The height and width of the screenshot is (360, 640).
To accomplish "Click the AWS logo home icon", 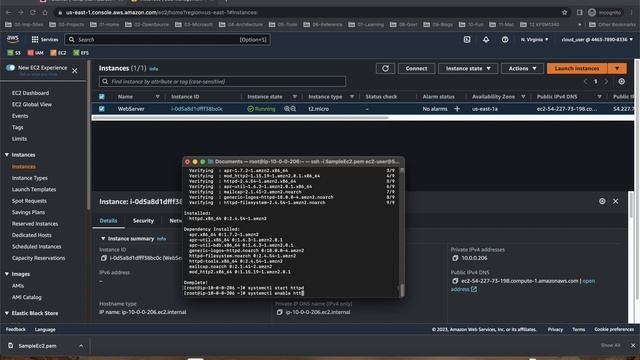I will click(13, 39).
